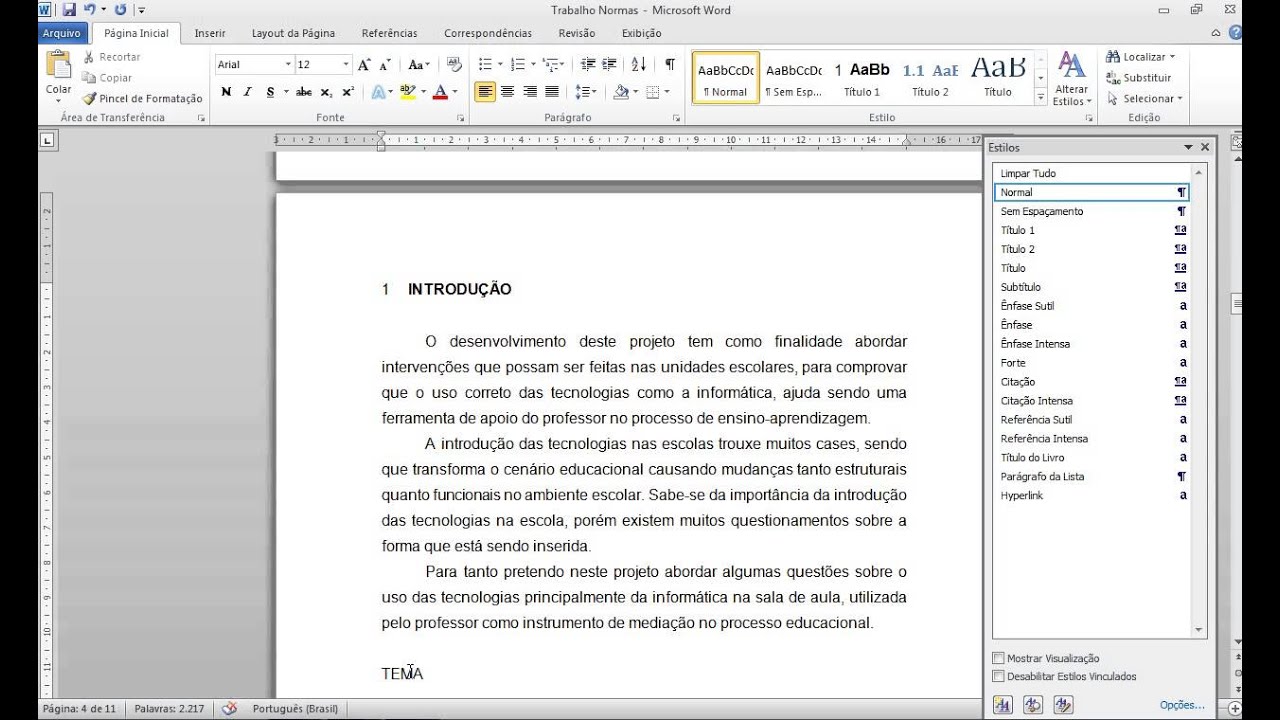This screenshot has height=720, width=1280.
Task: Sort text with A-Z icon
Action: tap(640, 65)
